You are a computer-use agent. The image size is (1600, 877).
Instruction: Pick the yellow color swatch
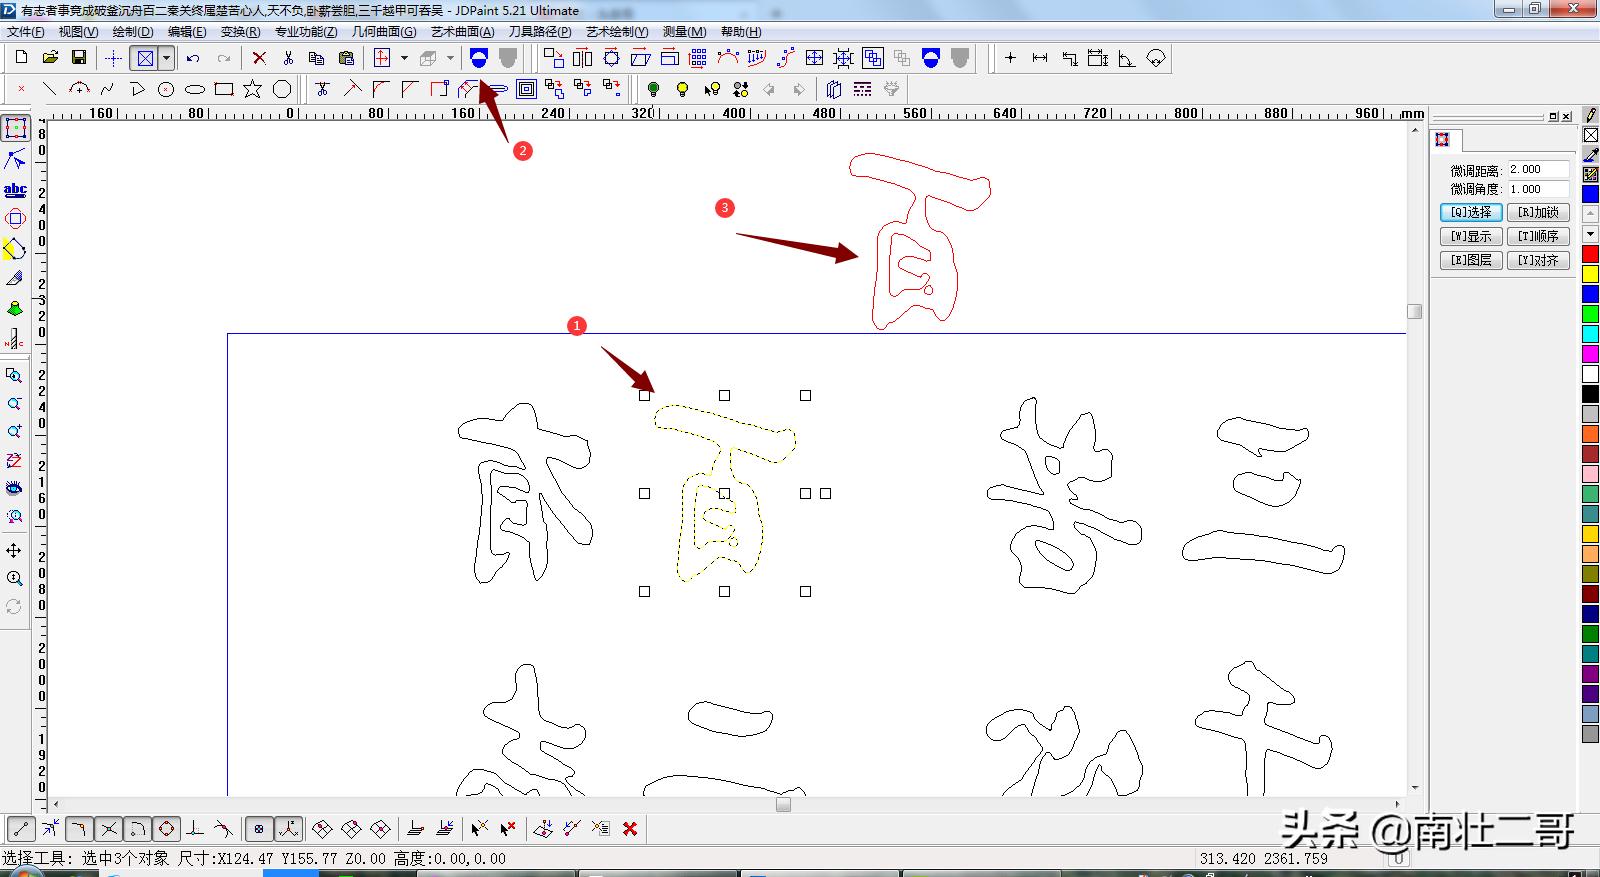pos(1590,274)
